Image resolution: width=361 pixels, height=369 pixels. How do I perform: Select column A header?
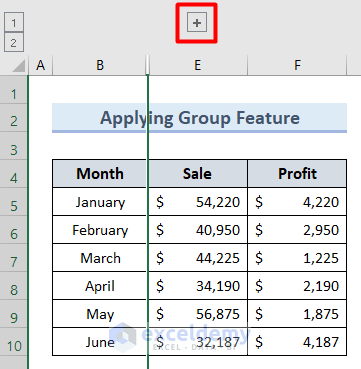click(x=40, y=65)
